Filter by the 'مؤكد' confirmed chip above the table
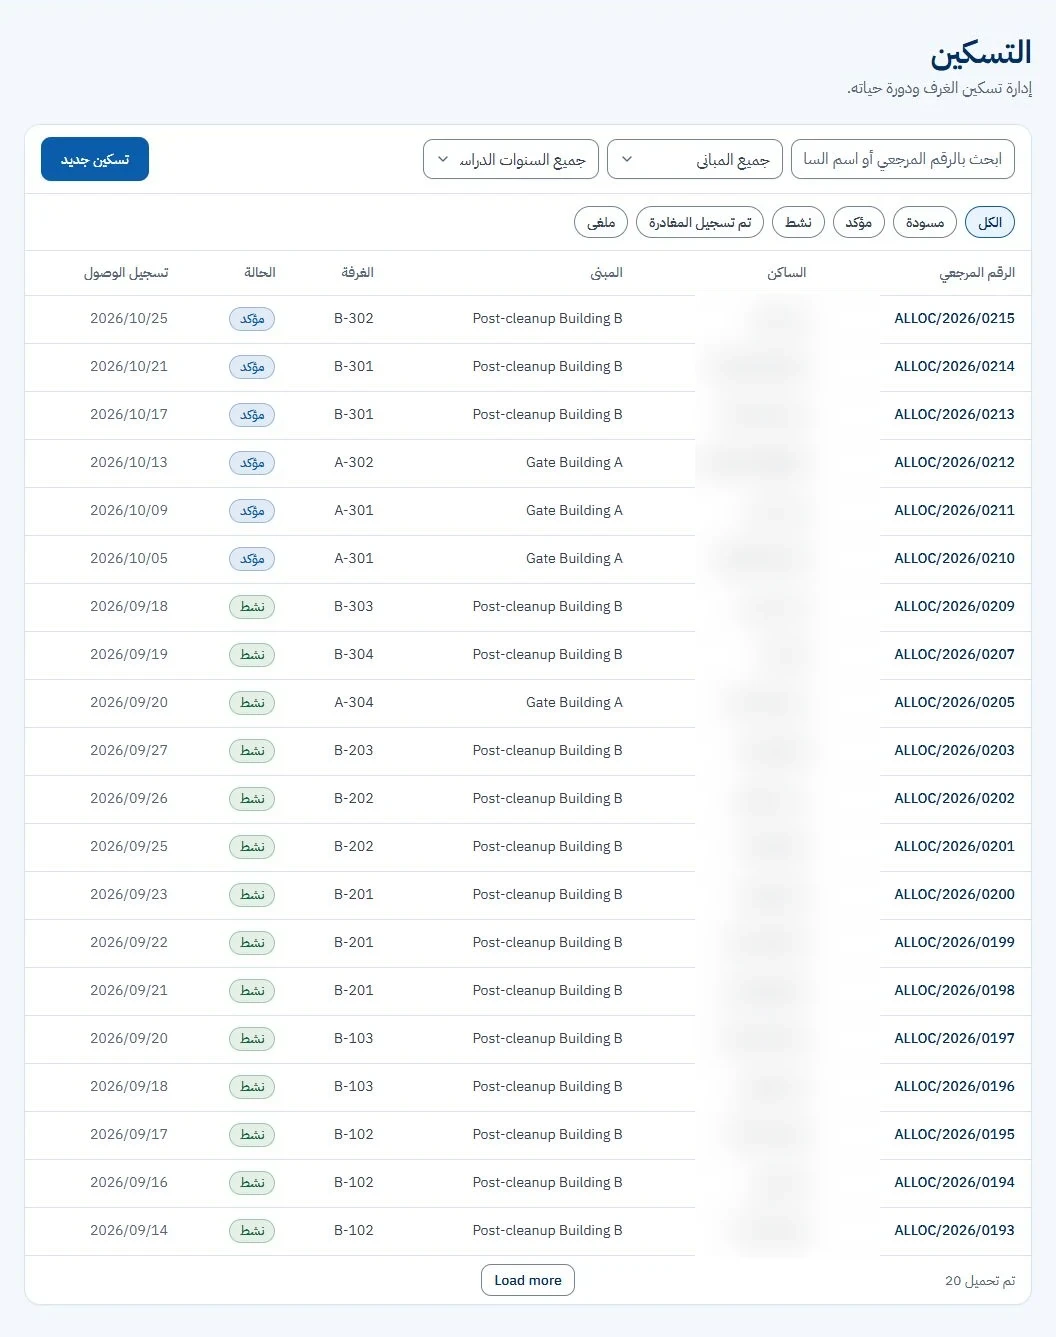The width and height of the screenshot is (1056, 1337). coord(859,222)
